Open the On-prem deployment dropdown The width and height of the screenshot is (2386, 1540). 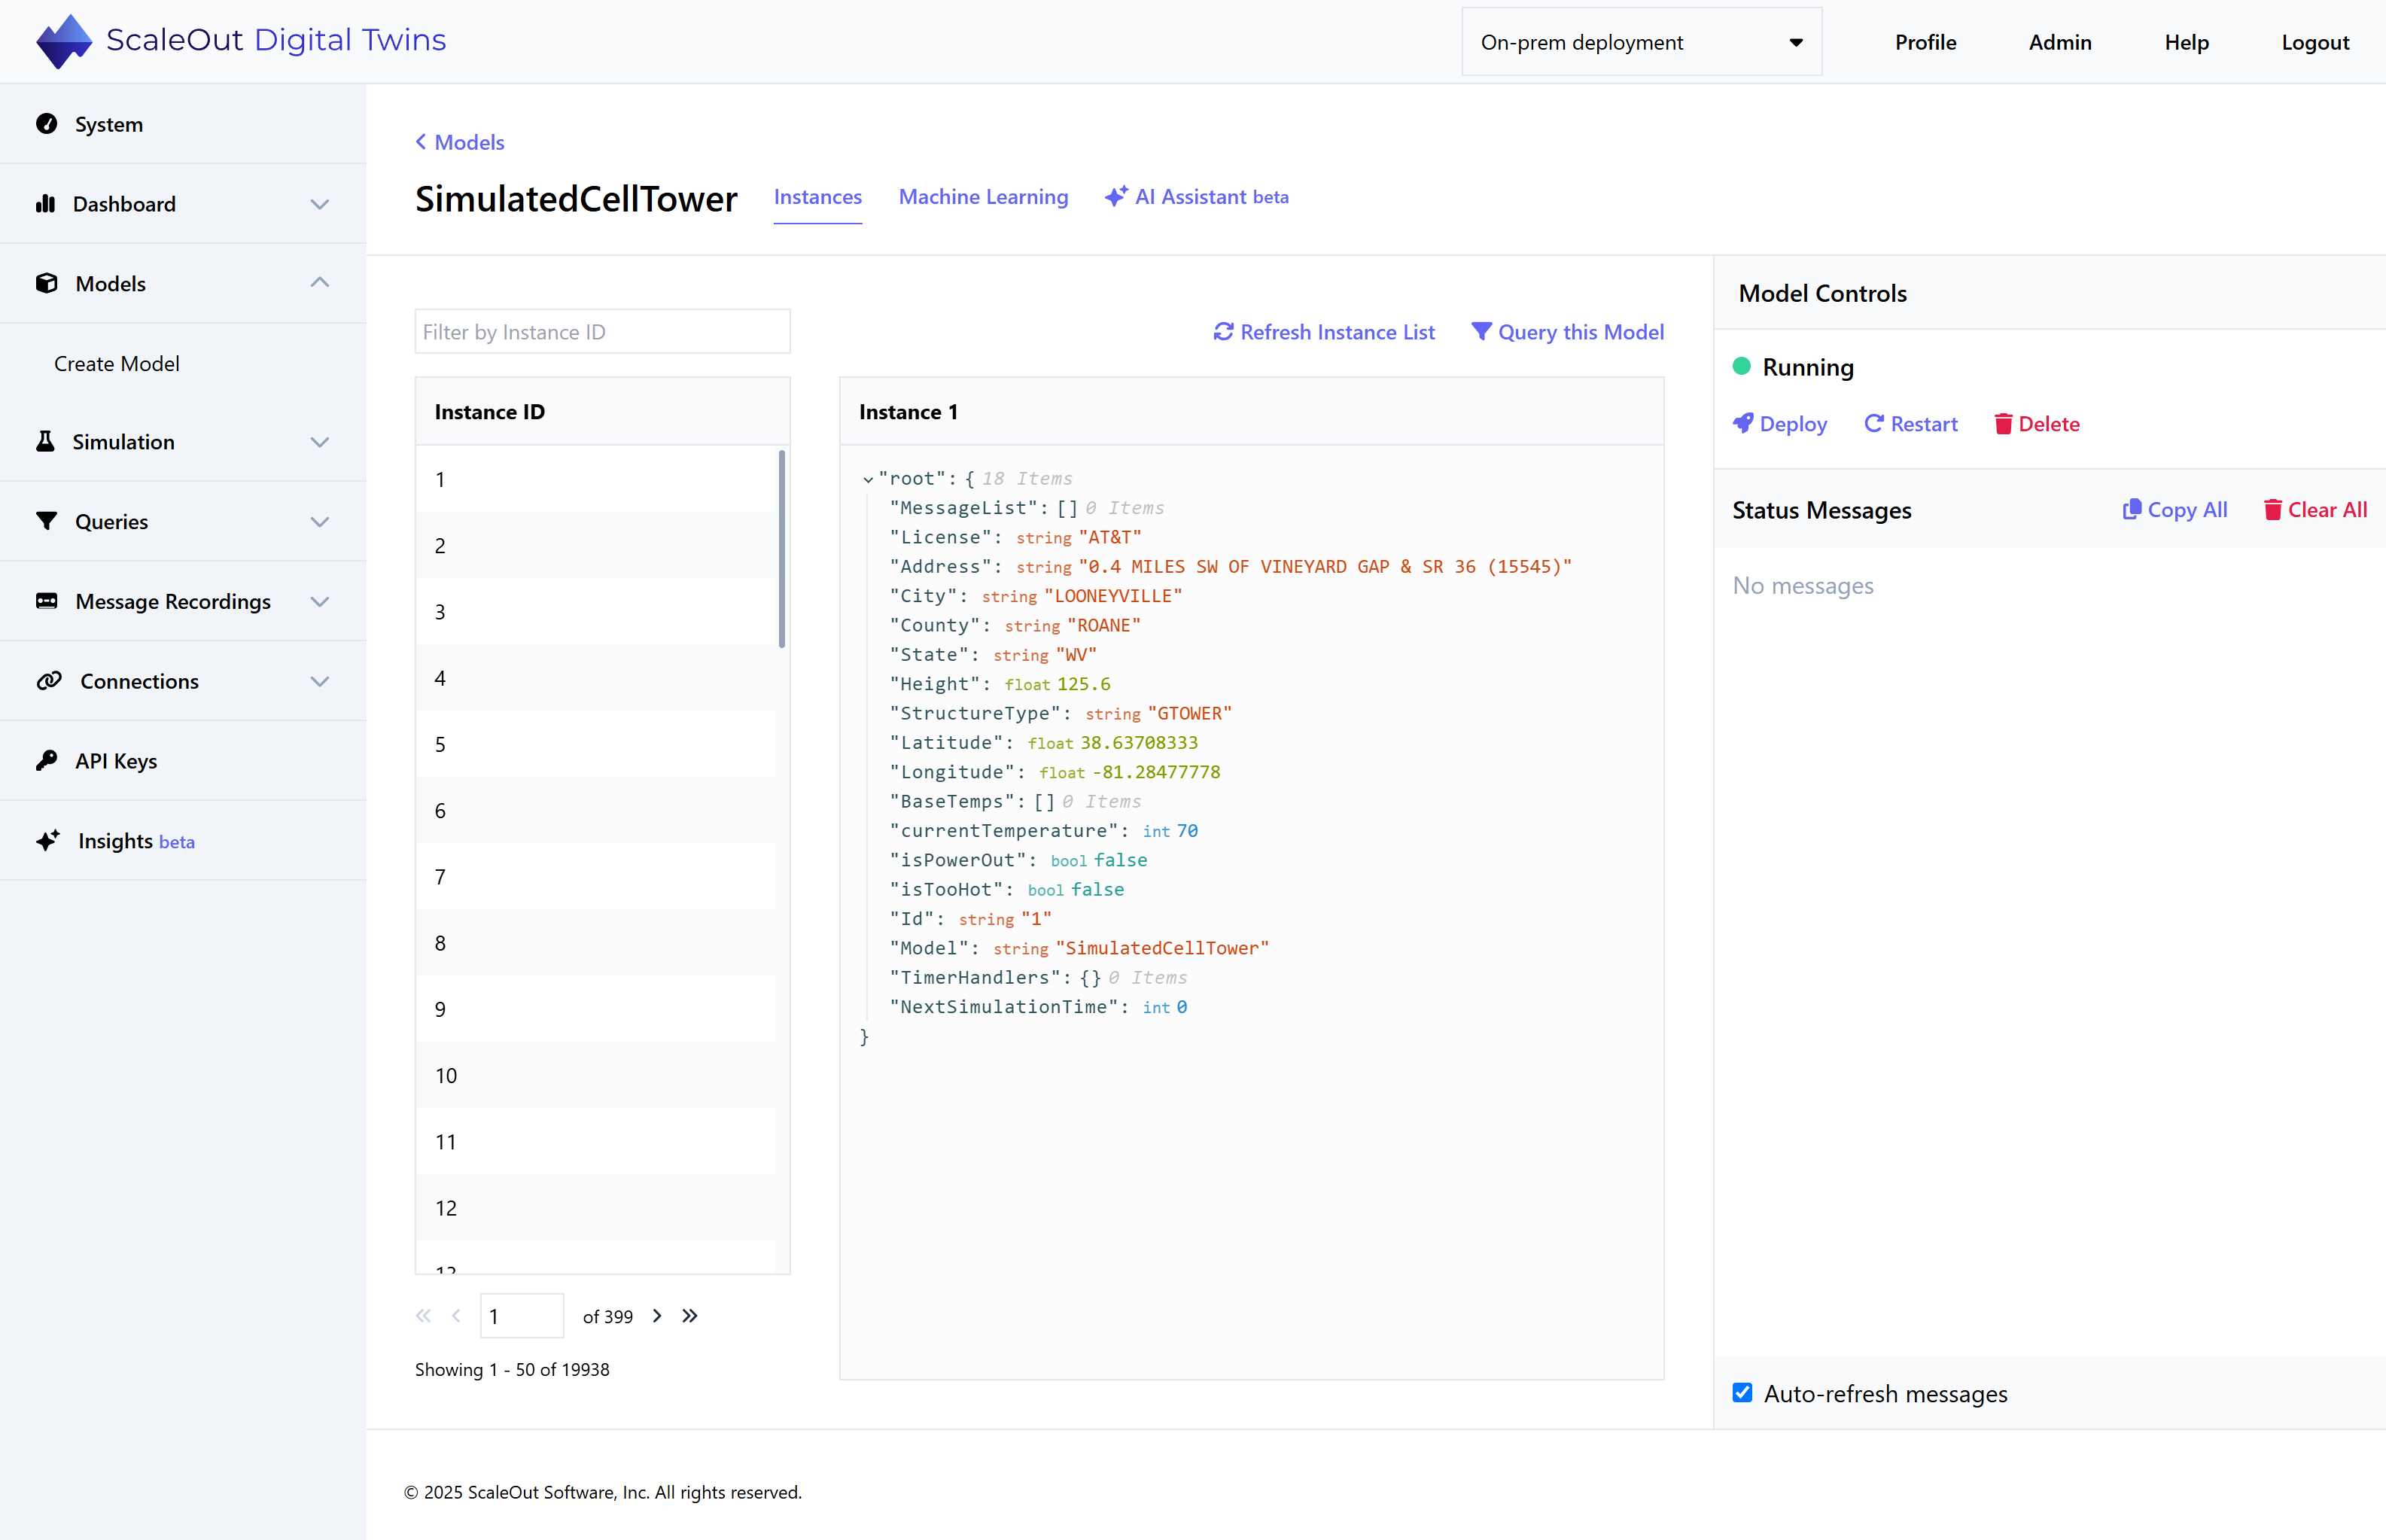pos(1641,42)
